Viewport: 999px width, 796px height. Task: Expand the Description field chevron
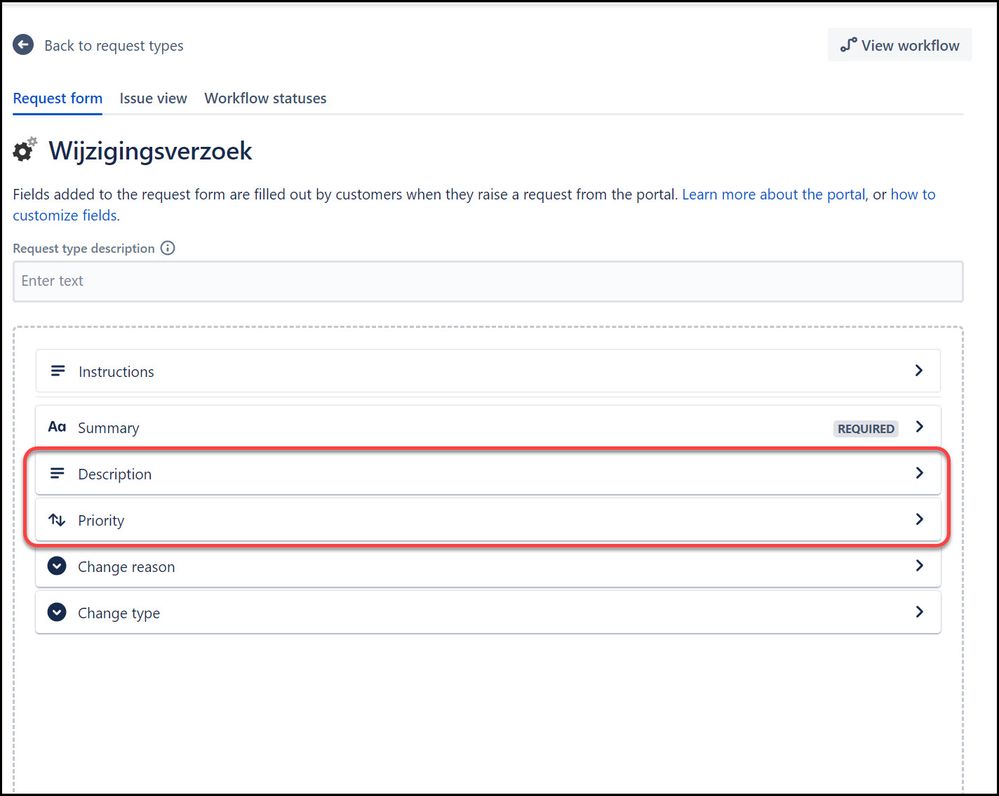(x=919, y=473)
